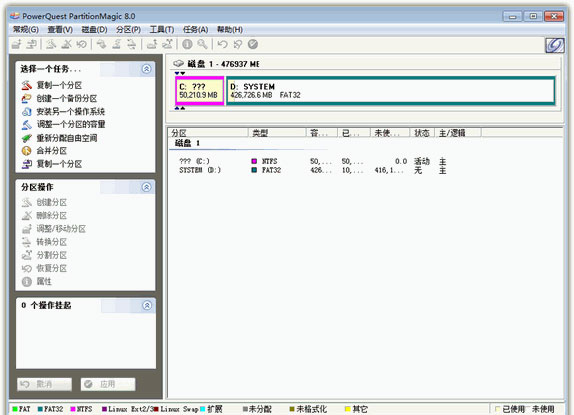Select the C: ??? partition block in disk map

point(200,91)
